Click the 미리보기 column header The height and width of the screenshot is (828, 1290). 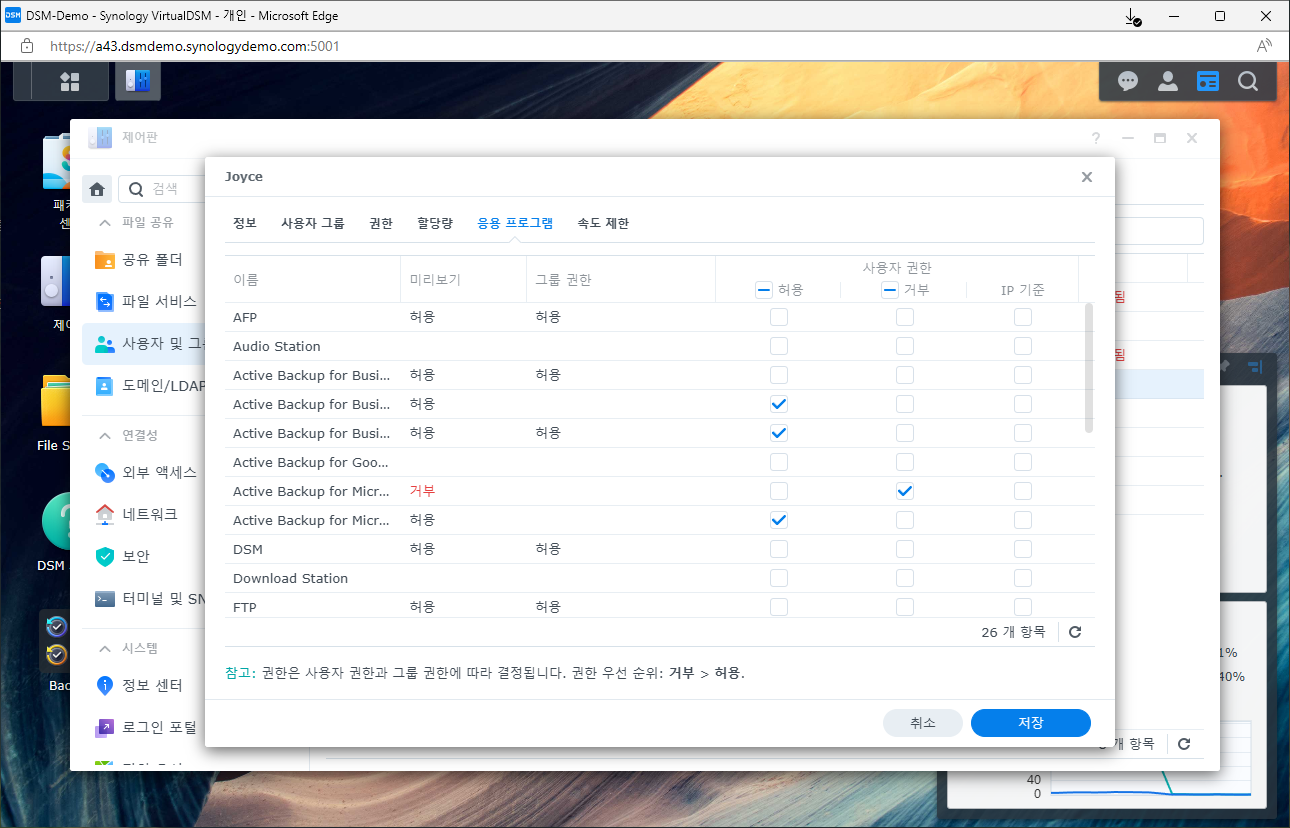coord(464,280)
